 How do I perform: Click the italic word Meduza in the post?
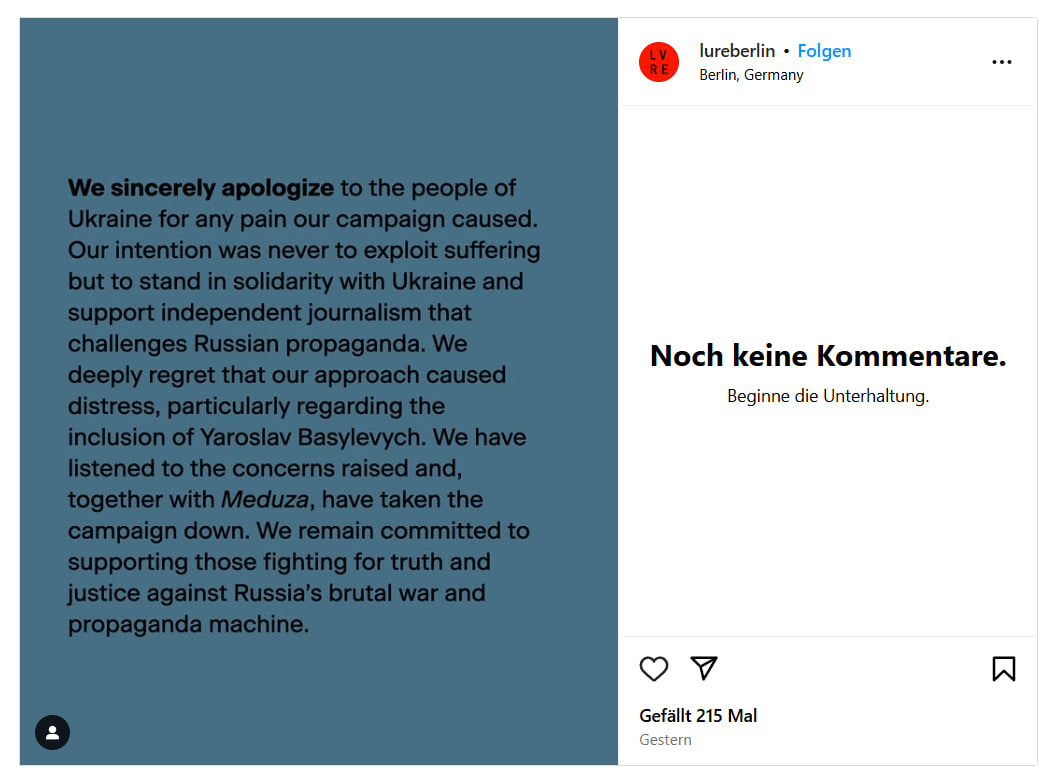266,499
